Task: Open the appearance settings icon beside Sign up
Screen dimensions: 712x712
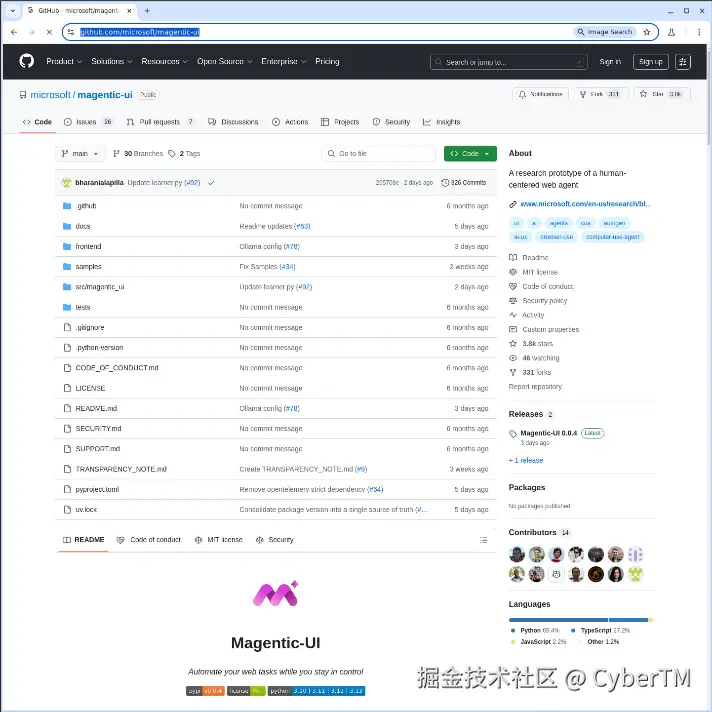Action: point(682,62)
